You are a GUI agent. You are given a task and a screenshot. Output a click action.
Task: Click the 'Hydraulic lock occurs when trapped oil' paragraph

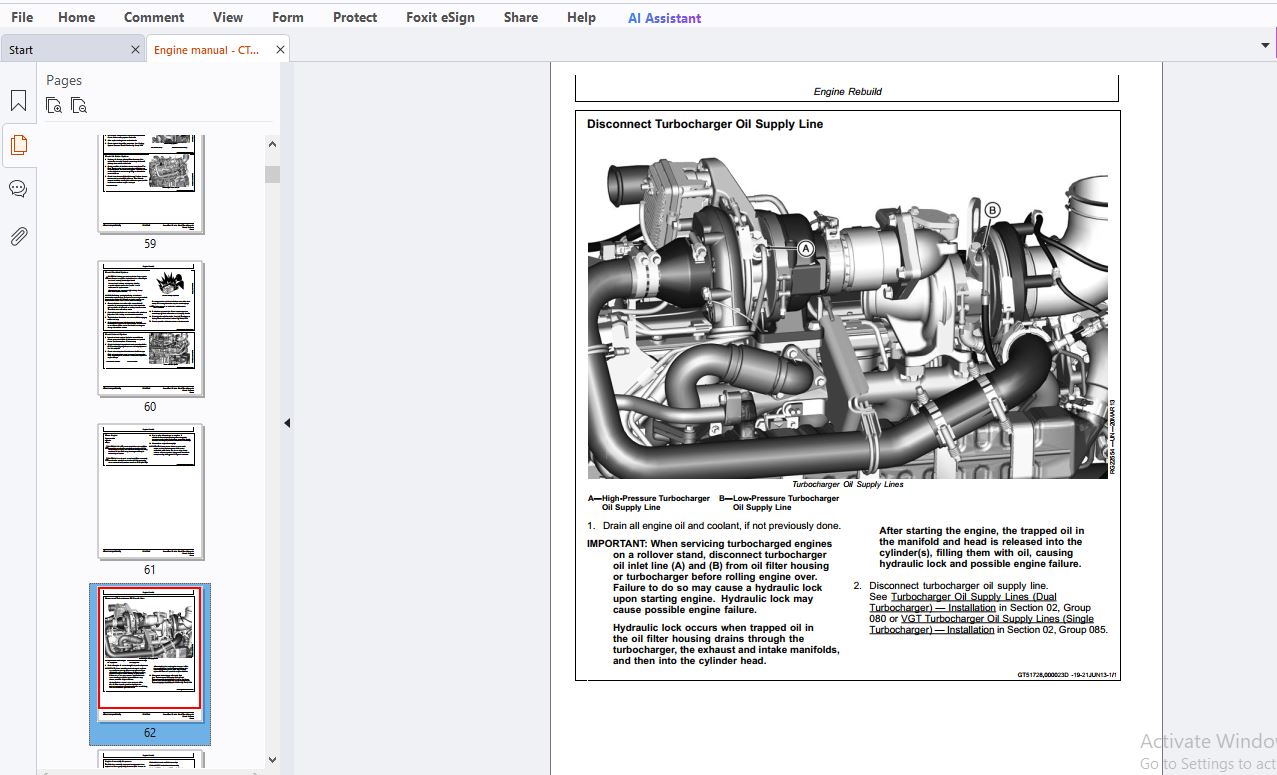click(726, 644)
